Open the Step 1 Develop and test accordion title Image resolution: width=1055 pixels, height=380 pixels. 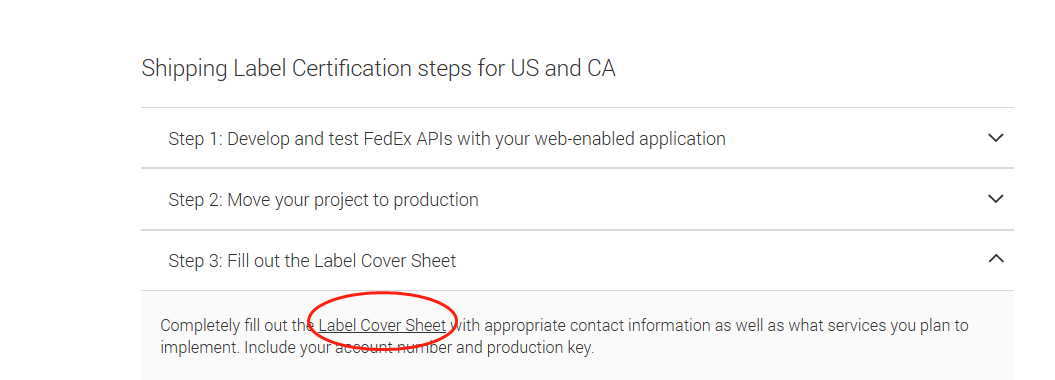pyautogui.click(x=447, y=139)
